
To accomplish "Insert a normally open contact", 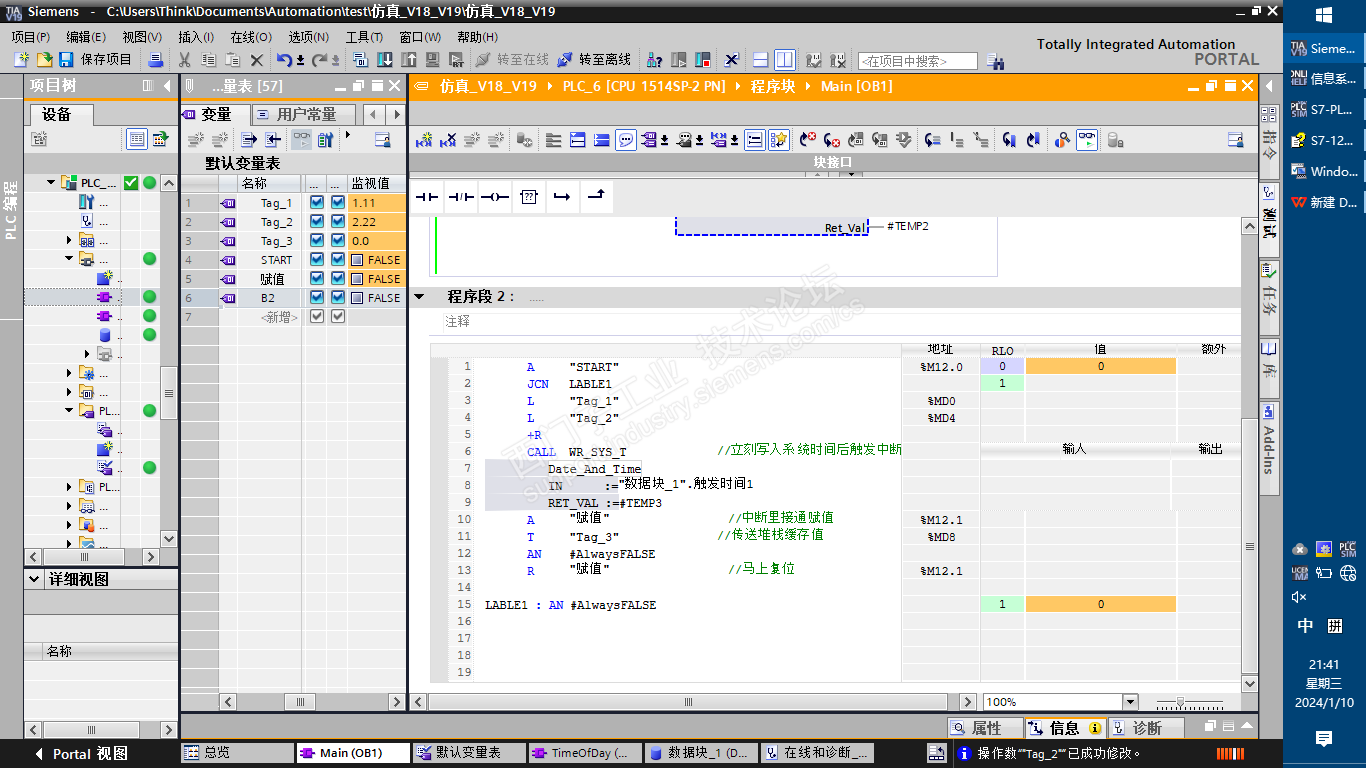I will pyautogui.click(x=428, y=197).
